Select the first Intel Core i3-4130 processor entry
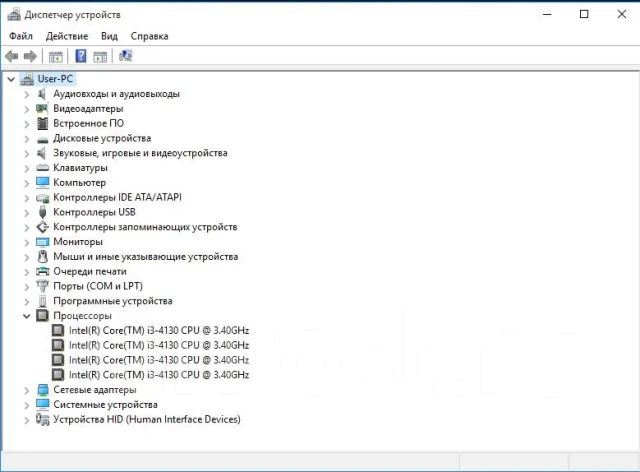640x472 pixels. (159, 330)
